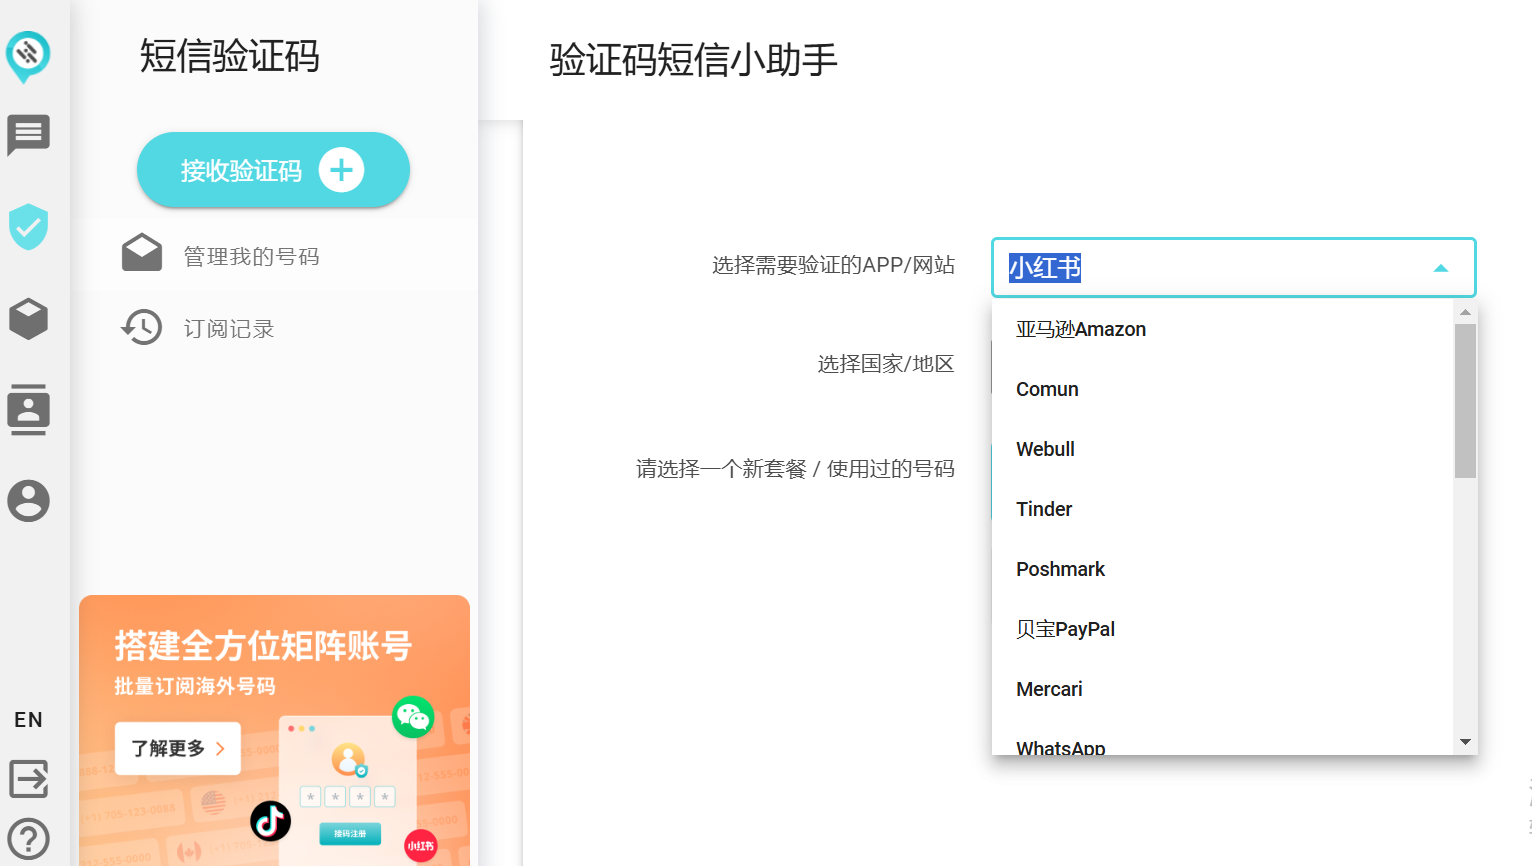The height and width of the screenshot is (866, 1532).
Task: Click the app logo at top of sidebar
Action: click(x=28, y=57)
